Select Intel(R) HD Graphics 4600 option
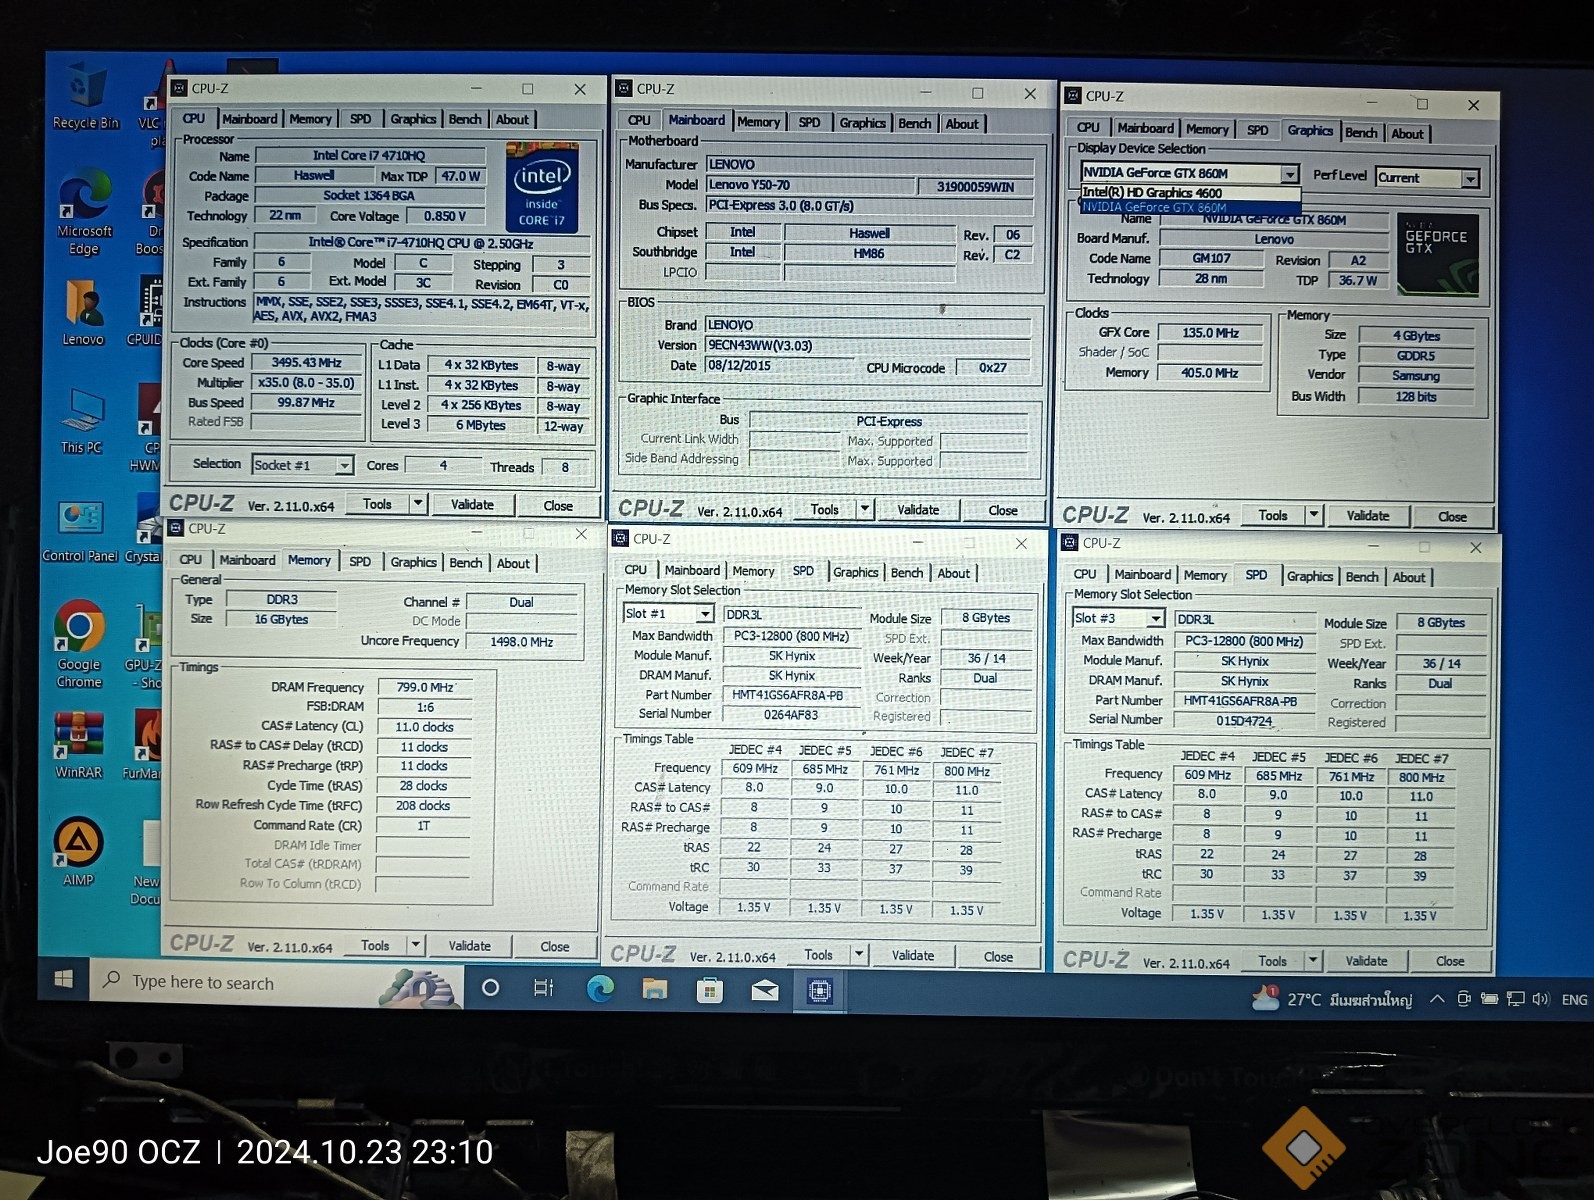1594x1200 pixels. coord(1190,193)
